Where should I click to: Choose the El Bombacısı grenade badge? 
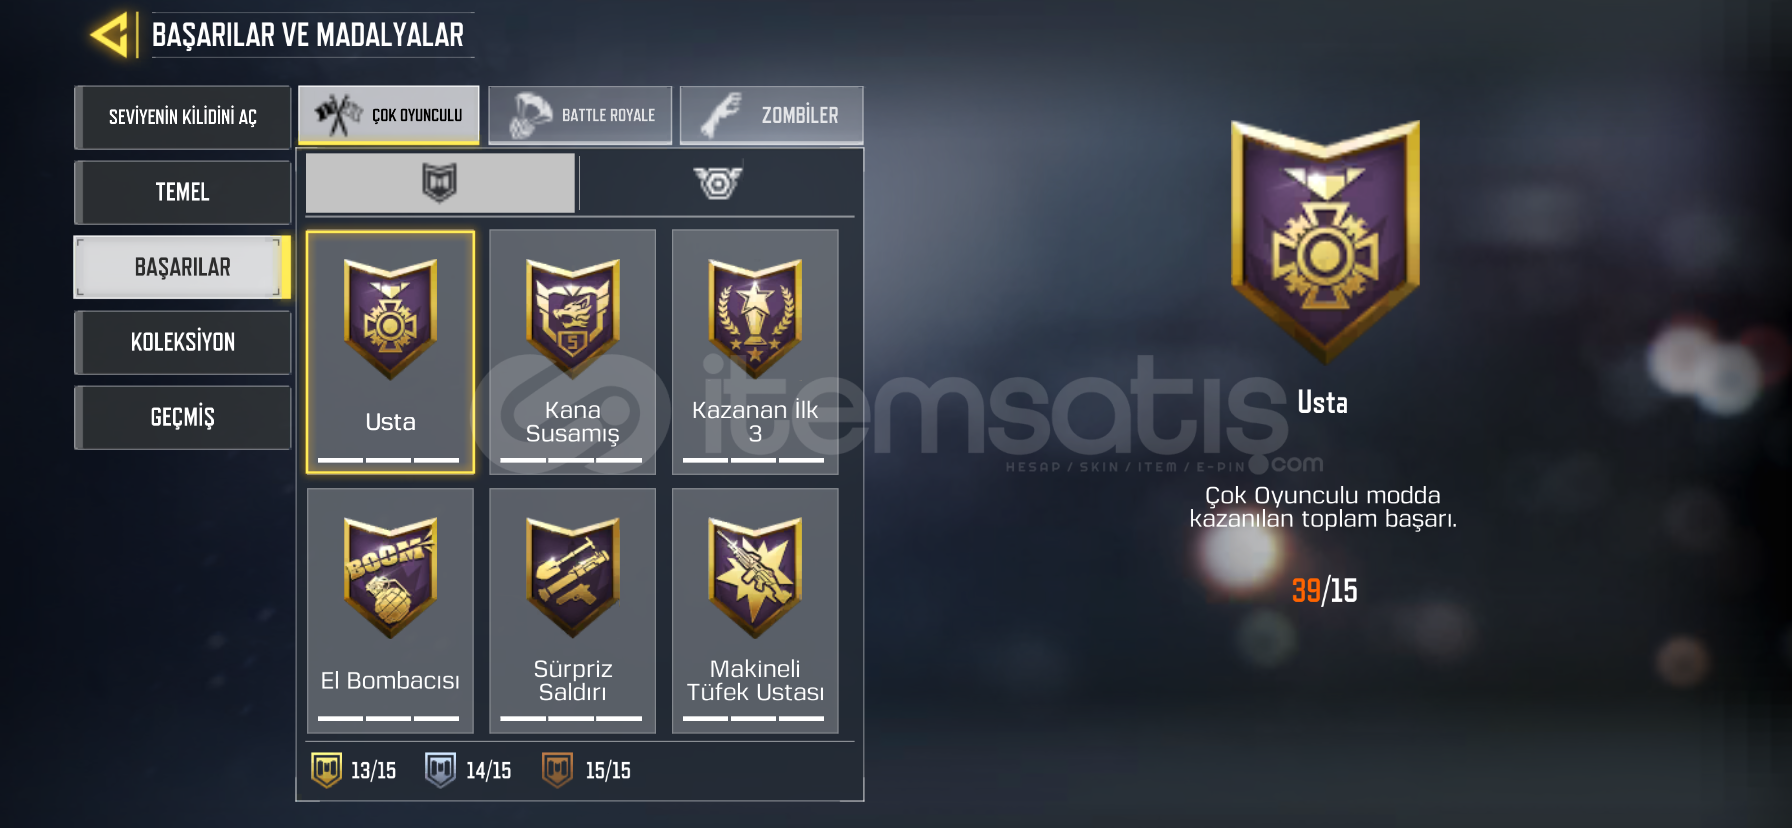coord(390,611)
